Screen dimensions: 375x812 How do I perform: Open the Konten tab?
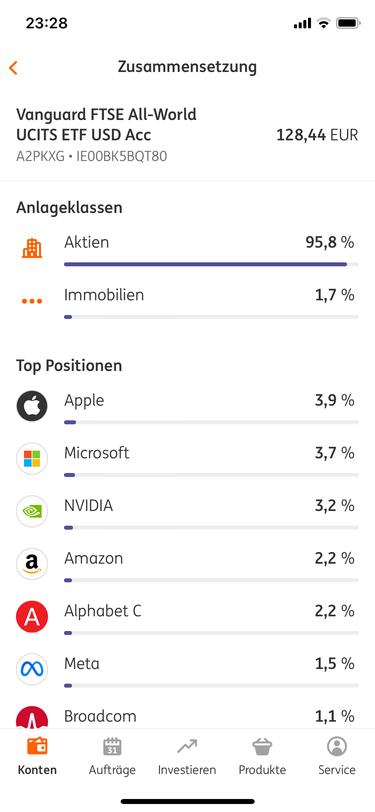[x=37, y=757]
